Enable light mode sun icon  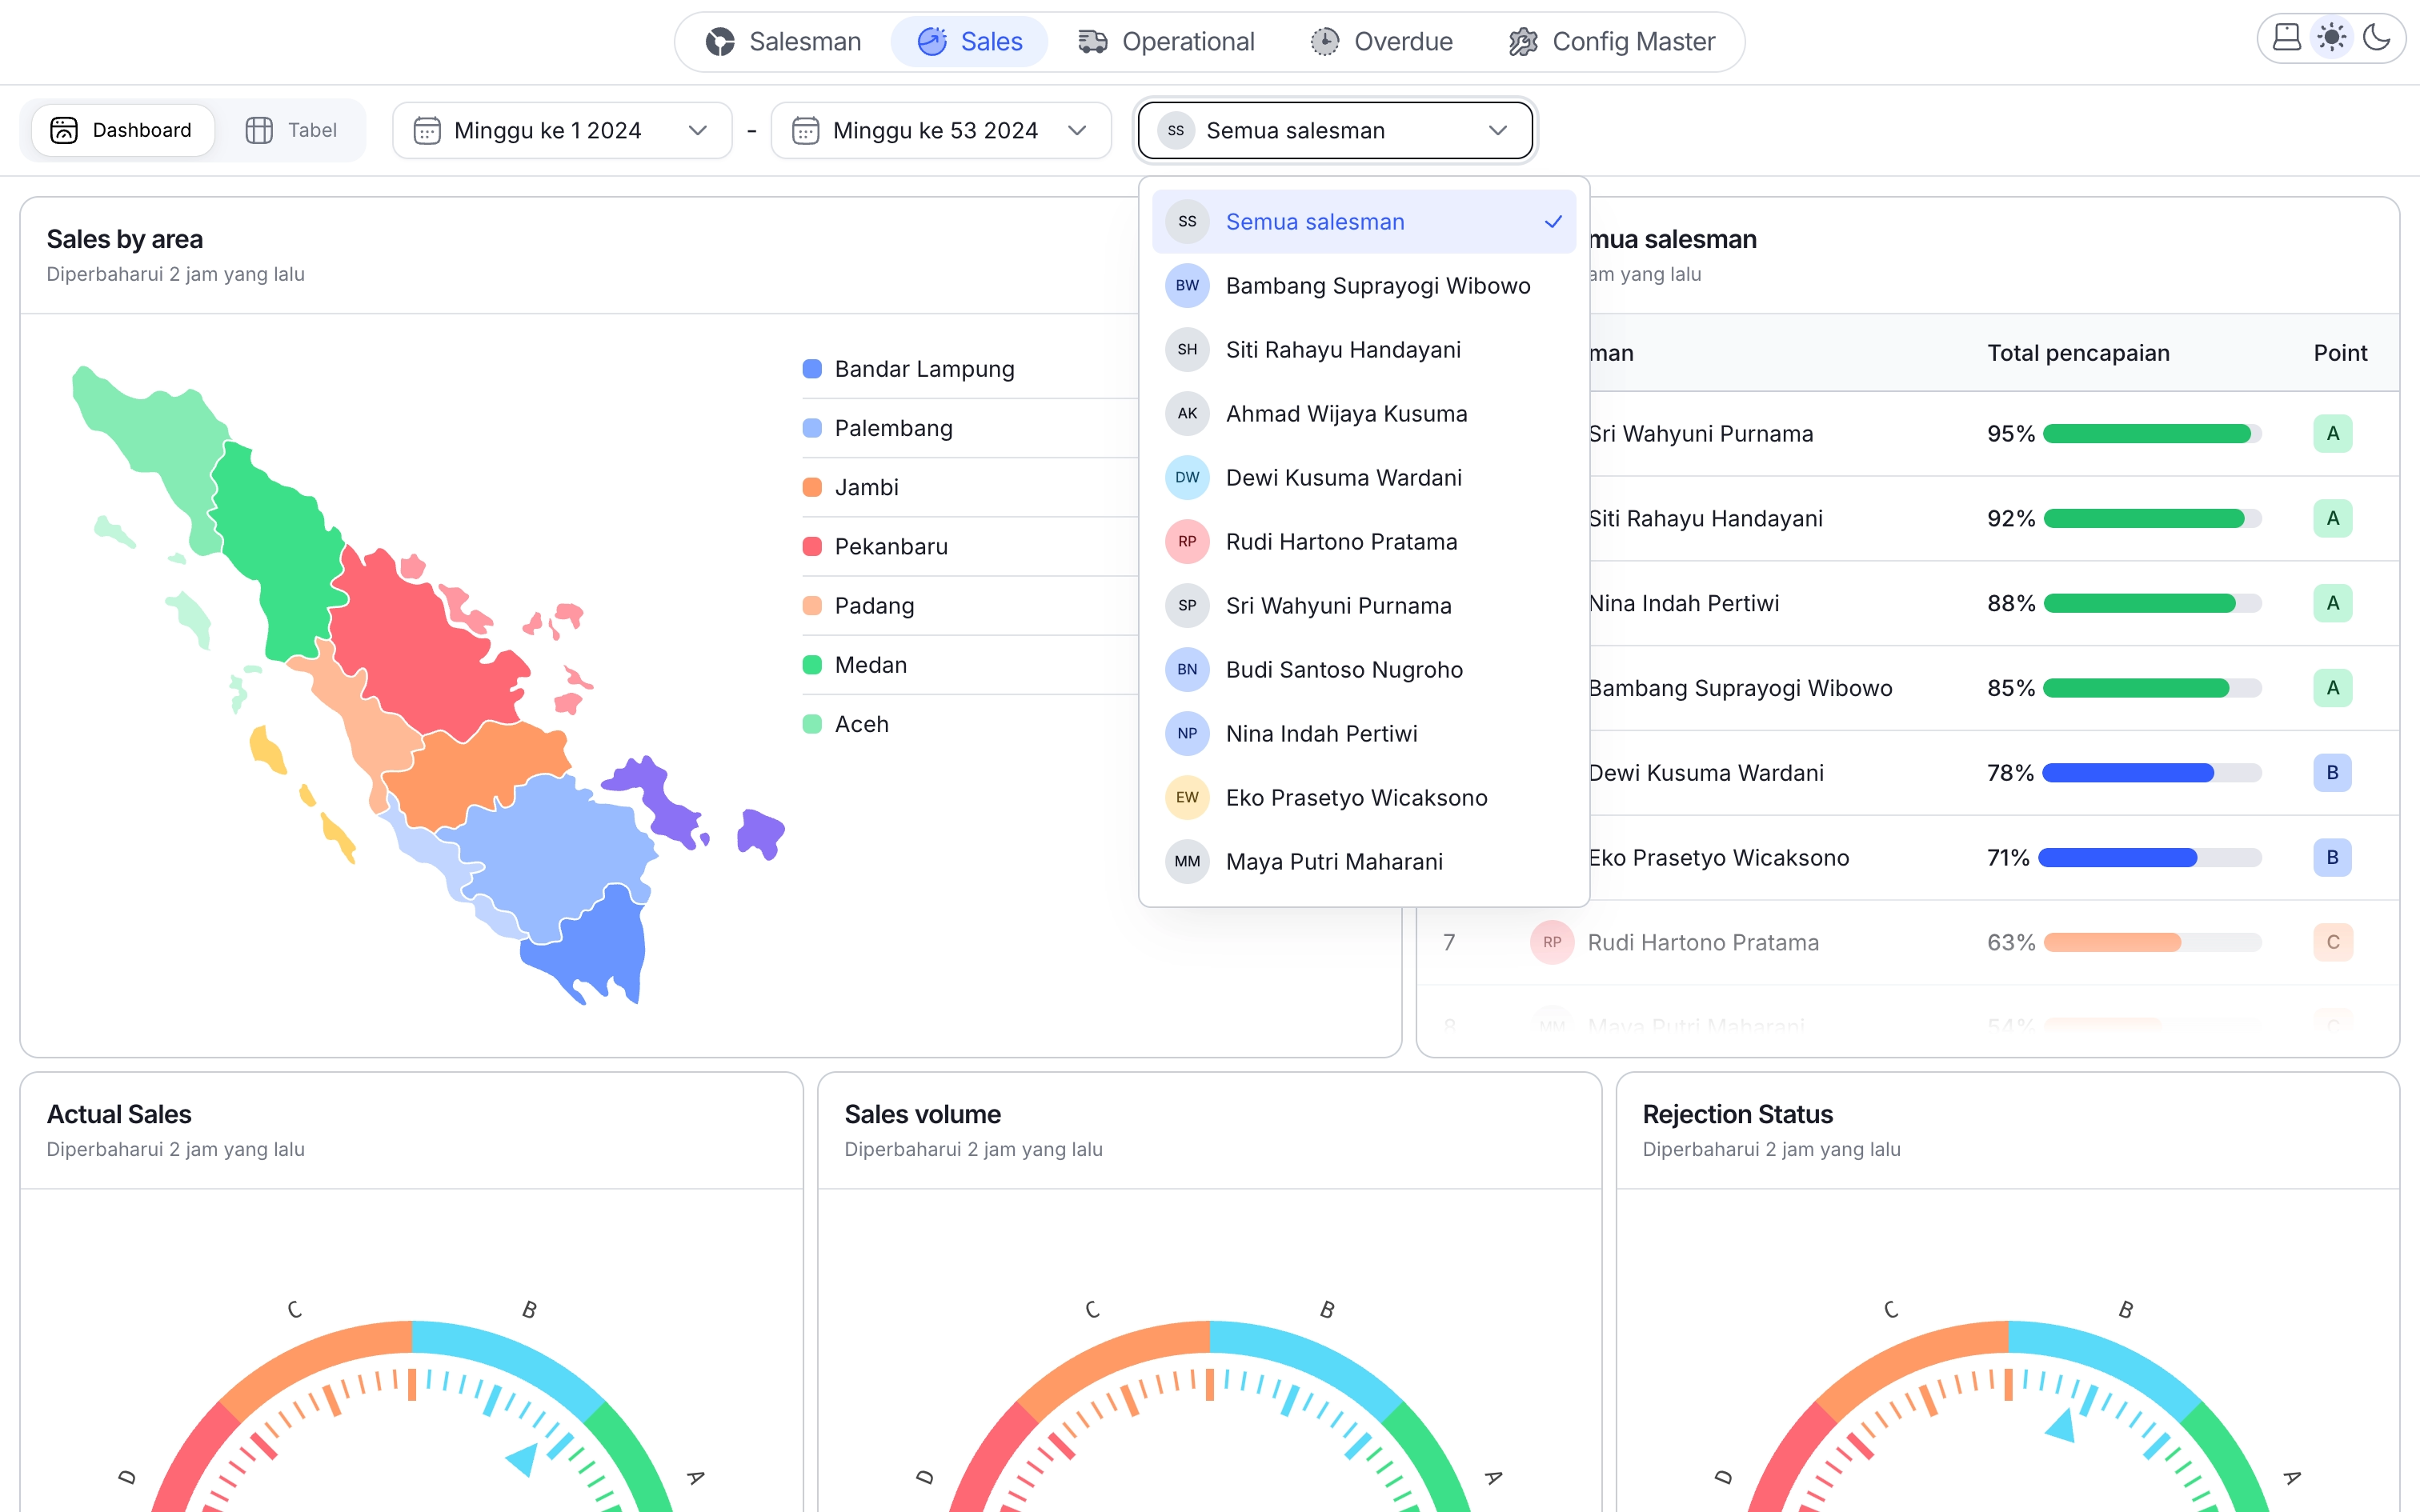pos(2332,38)
